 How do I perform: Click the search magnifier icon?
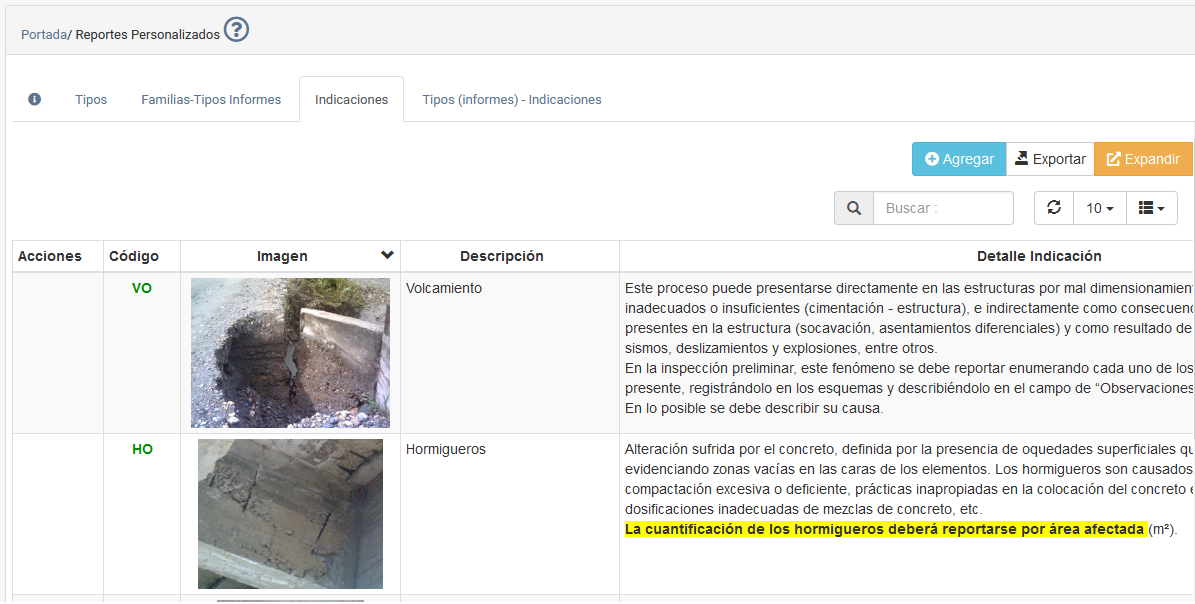[854, 208]
